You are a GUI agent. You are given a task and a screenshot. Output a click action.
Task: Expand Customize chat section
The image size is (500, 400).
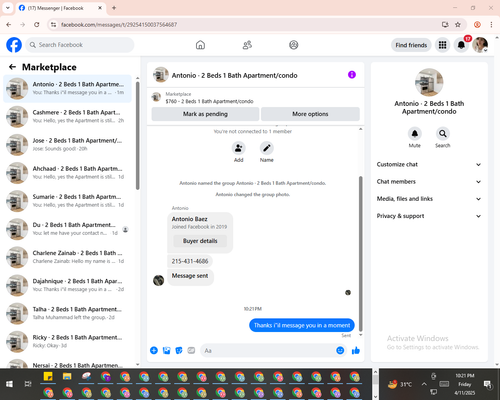tap(429, 164)
